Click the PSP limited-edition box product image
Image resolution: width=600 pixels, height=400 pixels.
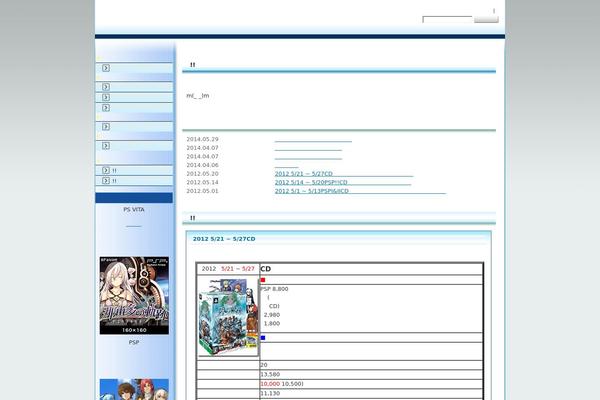(x=228, y=317)
